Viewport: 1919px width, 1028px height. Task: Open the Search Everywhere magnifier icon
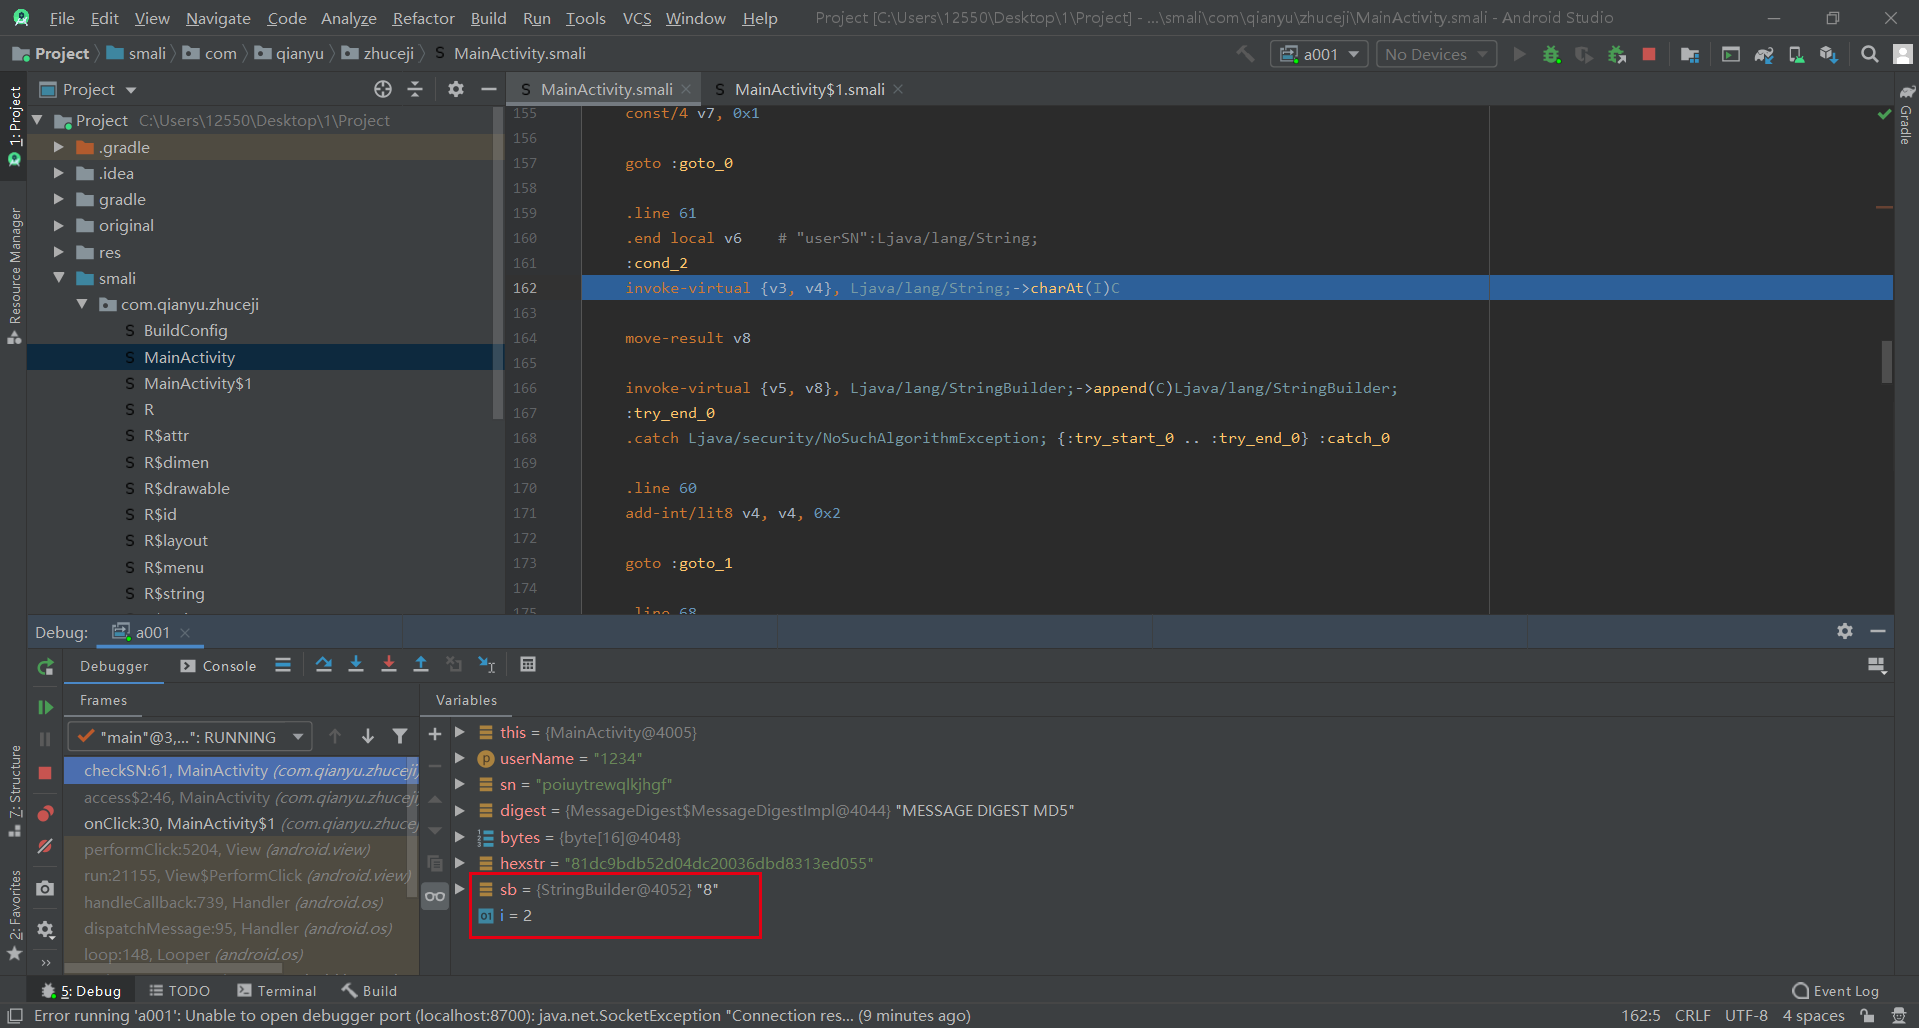click(1869, 54)
